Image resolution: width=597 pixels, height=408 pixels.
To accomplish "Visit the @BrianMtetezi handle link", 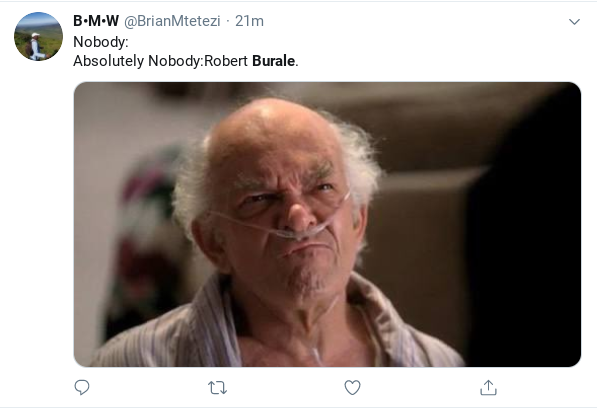I will click(172, 21).
